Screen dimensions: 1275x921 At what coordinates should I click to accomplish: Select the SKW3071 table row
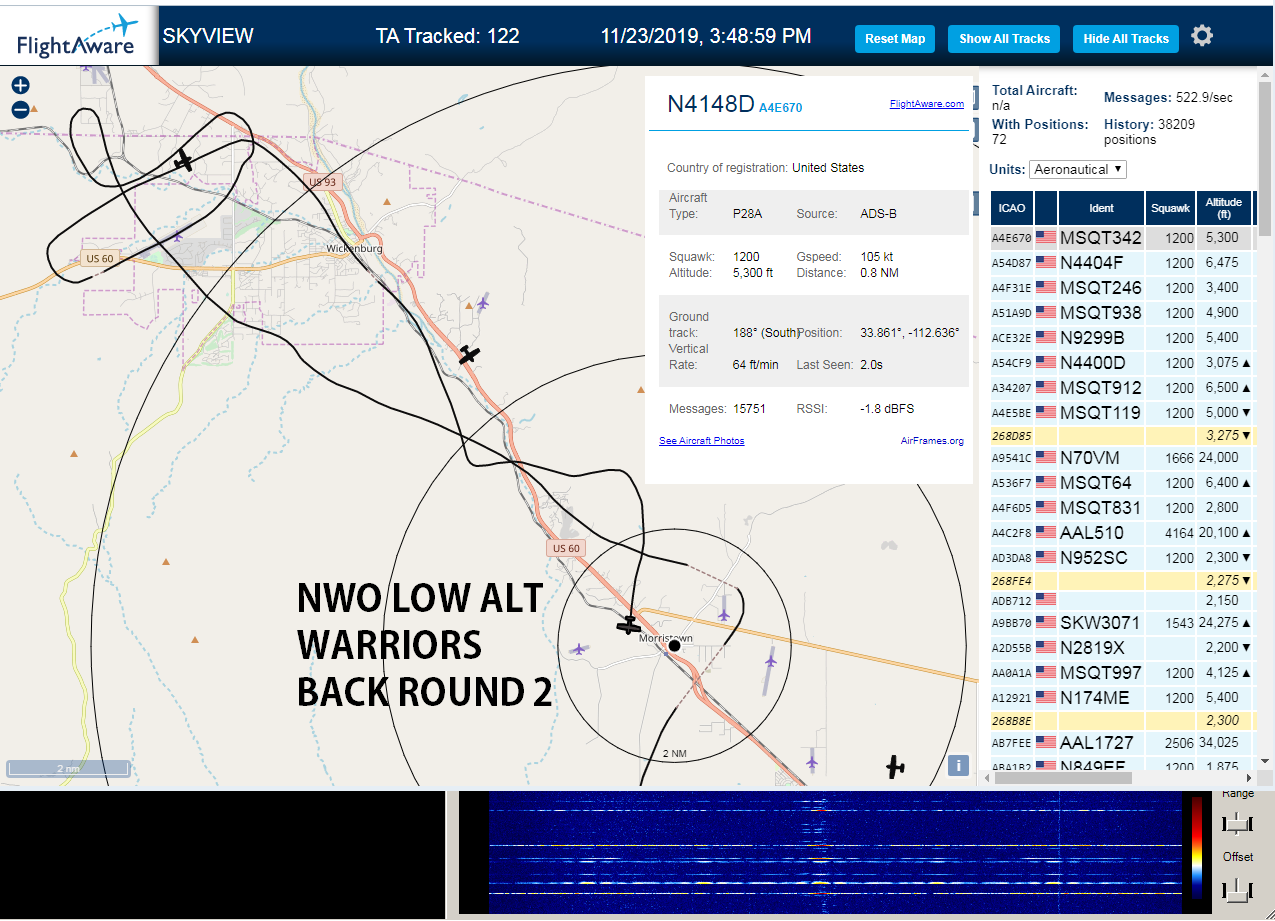(1121, 623)
